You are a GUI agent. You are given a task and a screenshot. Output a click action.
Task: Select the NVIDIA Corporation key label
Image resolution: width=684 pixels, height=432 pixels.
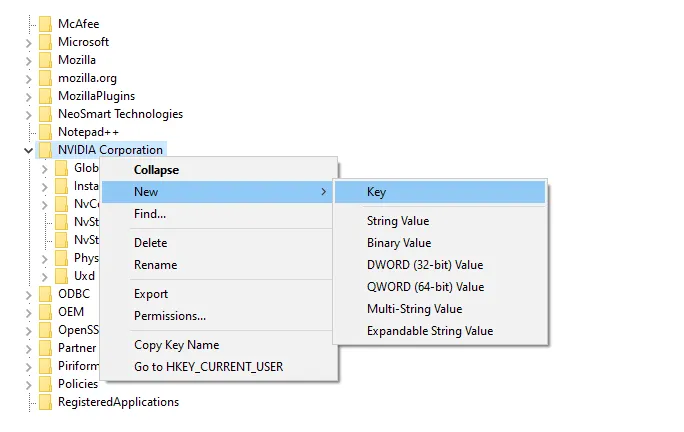pyautogui.click(x=110, y=150)
